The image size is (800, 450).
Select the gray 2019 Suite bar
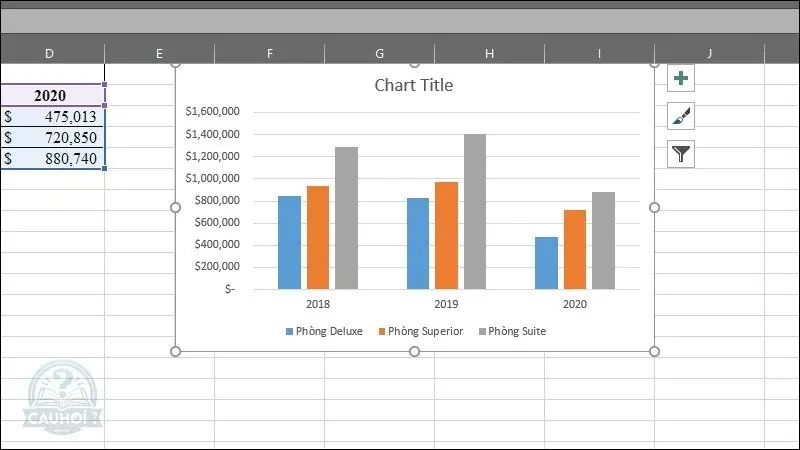(x=475, y=212)
